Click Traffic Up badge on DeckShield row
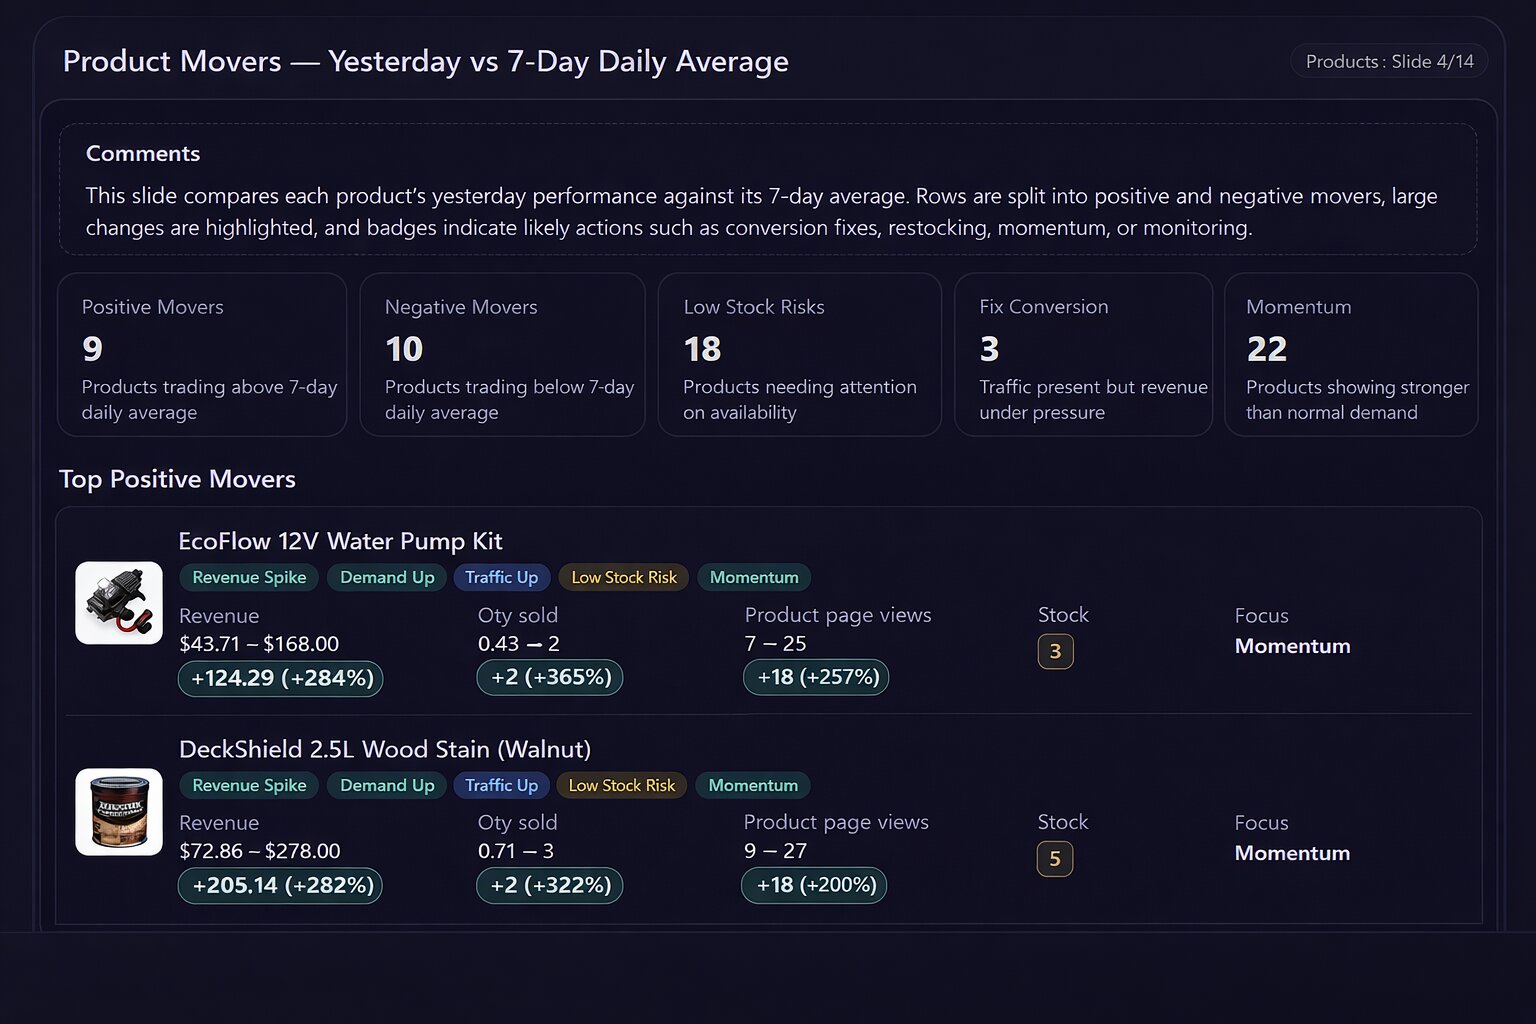Image resolution: width=1536 pixels, height=1024 pixels. [x=501, y=785]
